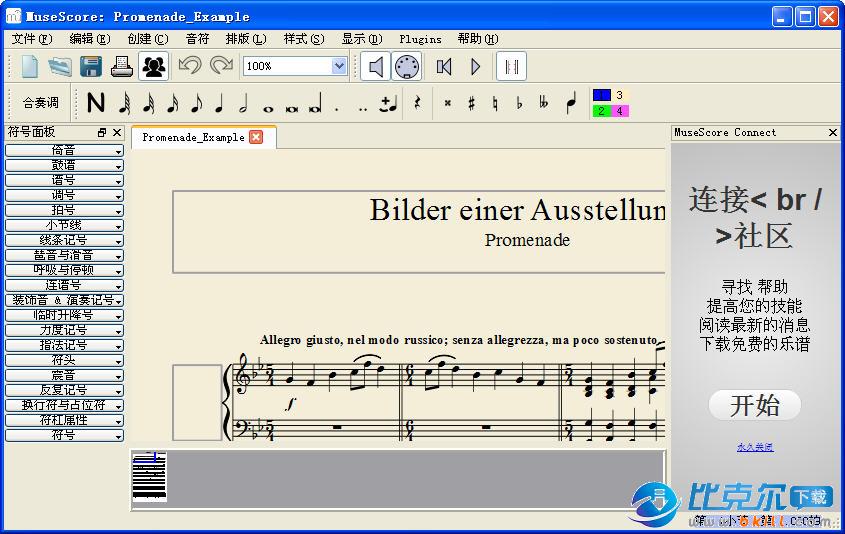Viewport: 845px width, 534px height.
Task: Expand the 力度记号 (dynamics) palette
Action: tap(64, 330)
